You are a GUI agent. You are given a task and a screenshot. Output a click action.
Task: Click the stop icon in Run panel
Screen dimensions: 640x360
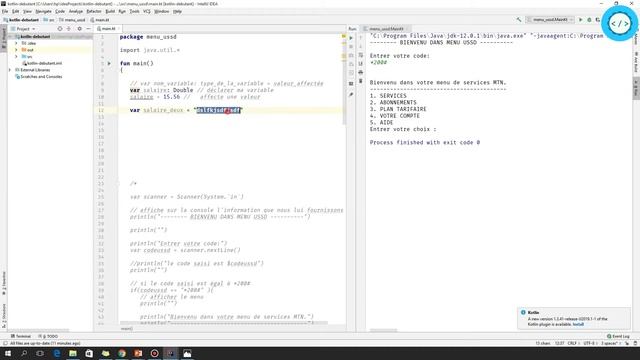tap(351, 47)
